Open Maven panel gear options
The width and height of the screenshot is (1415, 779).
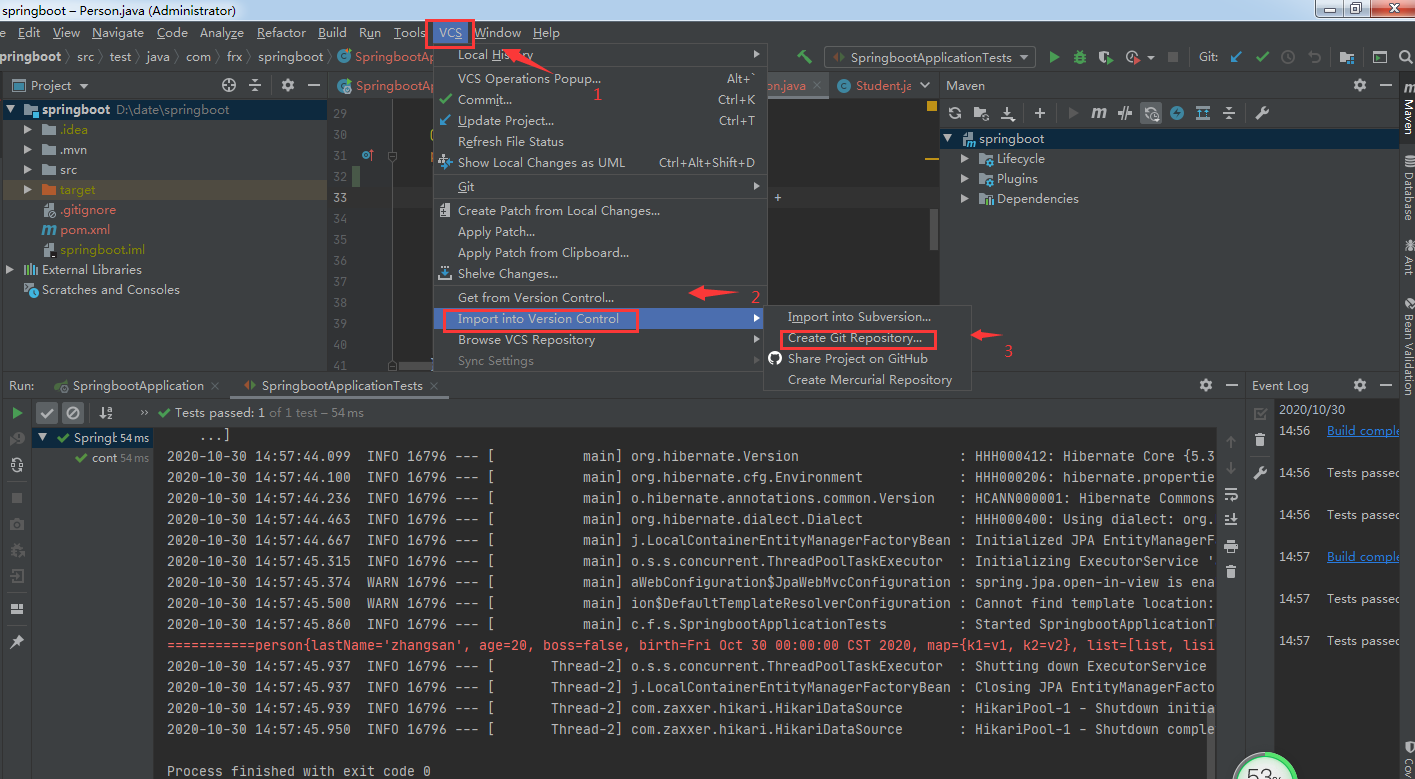[x=1359, y=85]
